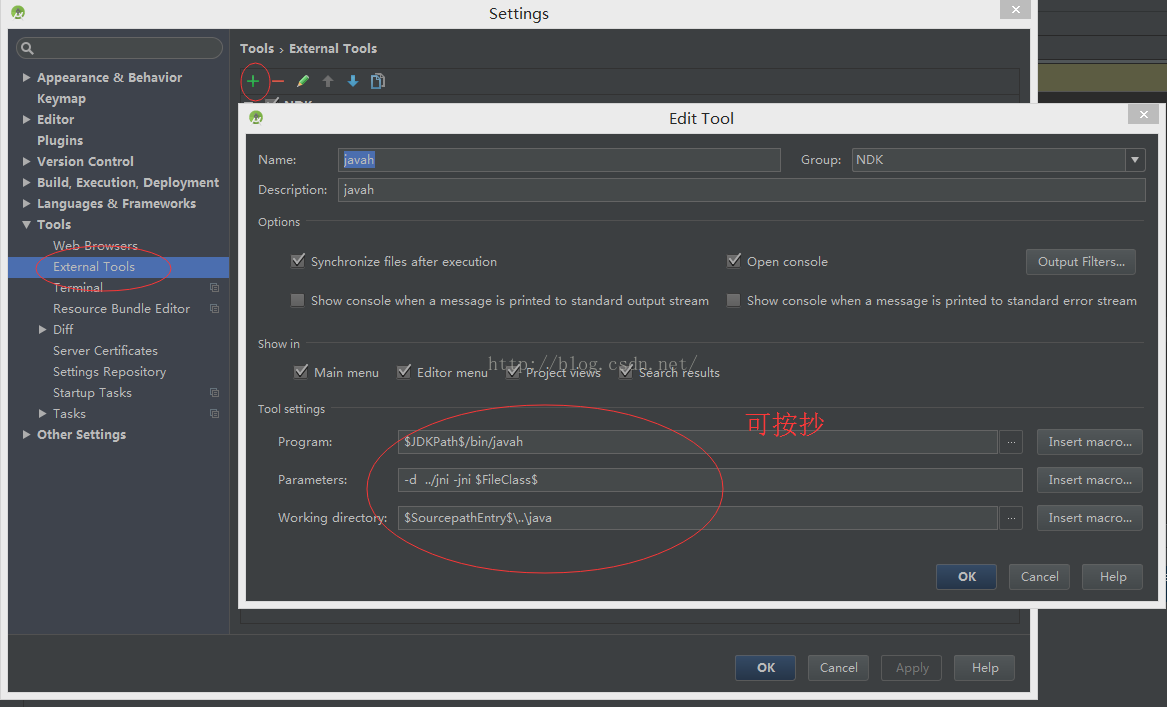Select Resource Bundle Editor item
1167x707 pixels.
121,308
